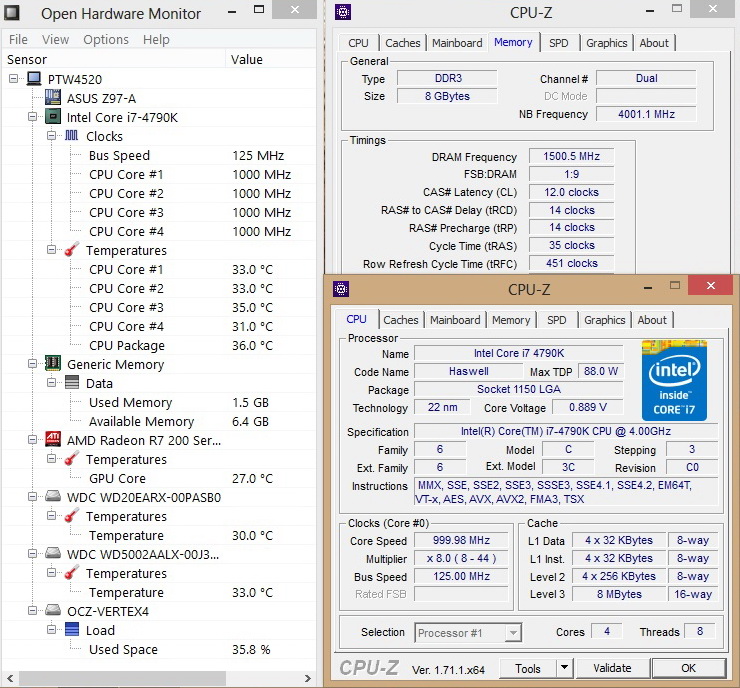This screenshot has height=688, width=740.
Task: Collapse the Clocks group
Action: (51, 135)
